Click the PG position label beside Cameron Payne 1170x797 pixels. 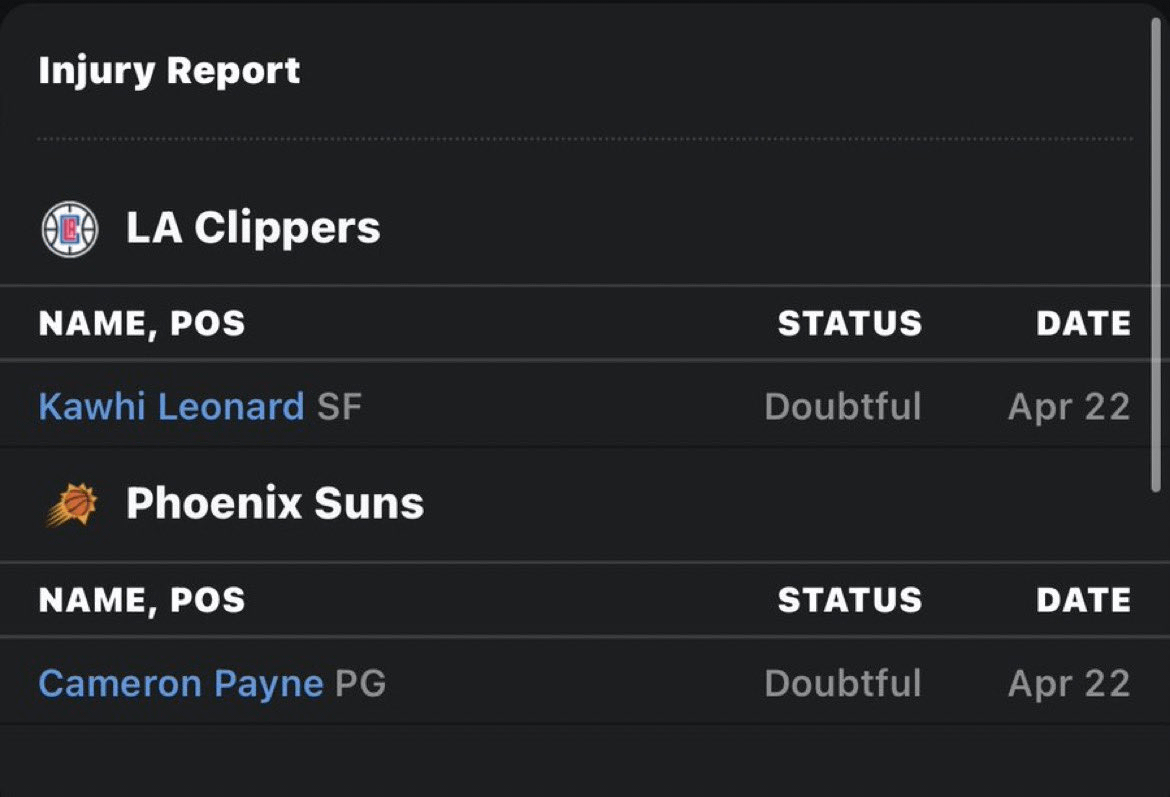[x=360, y=684]
